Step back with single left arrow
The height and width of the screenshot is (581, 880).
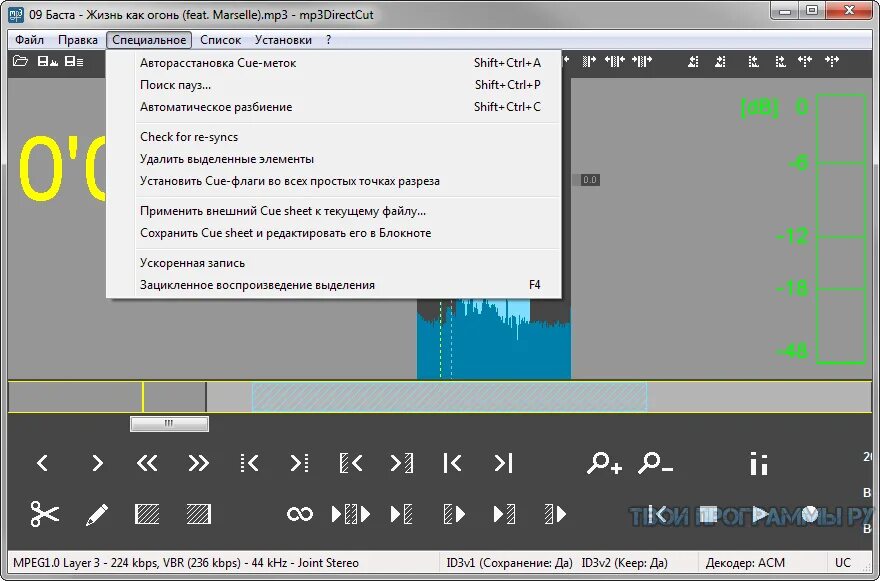click(x=42, y=463)
